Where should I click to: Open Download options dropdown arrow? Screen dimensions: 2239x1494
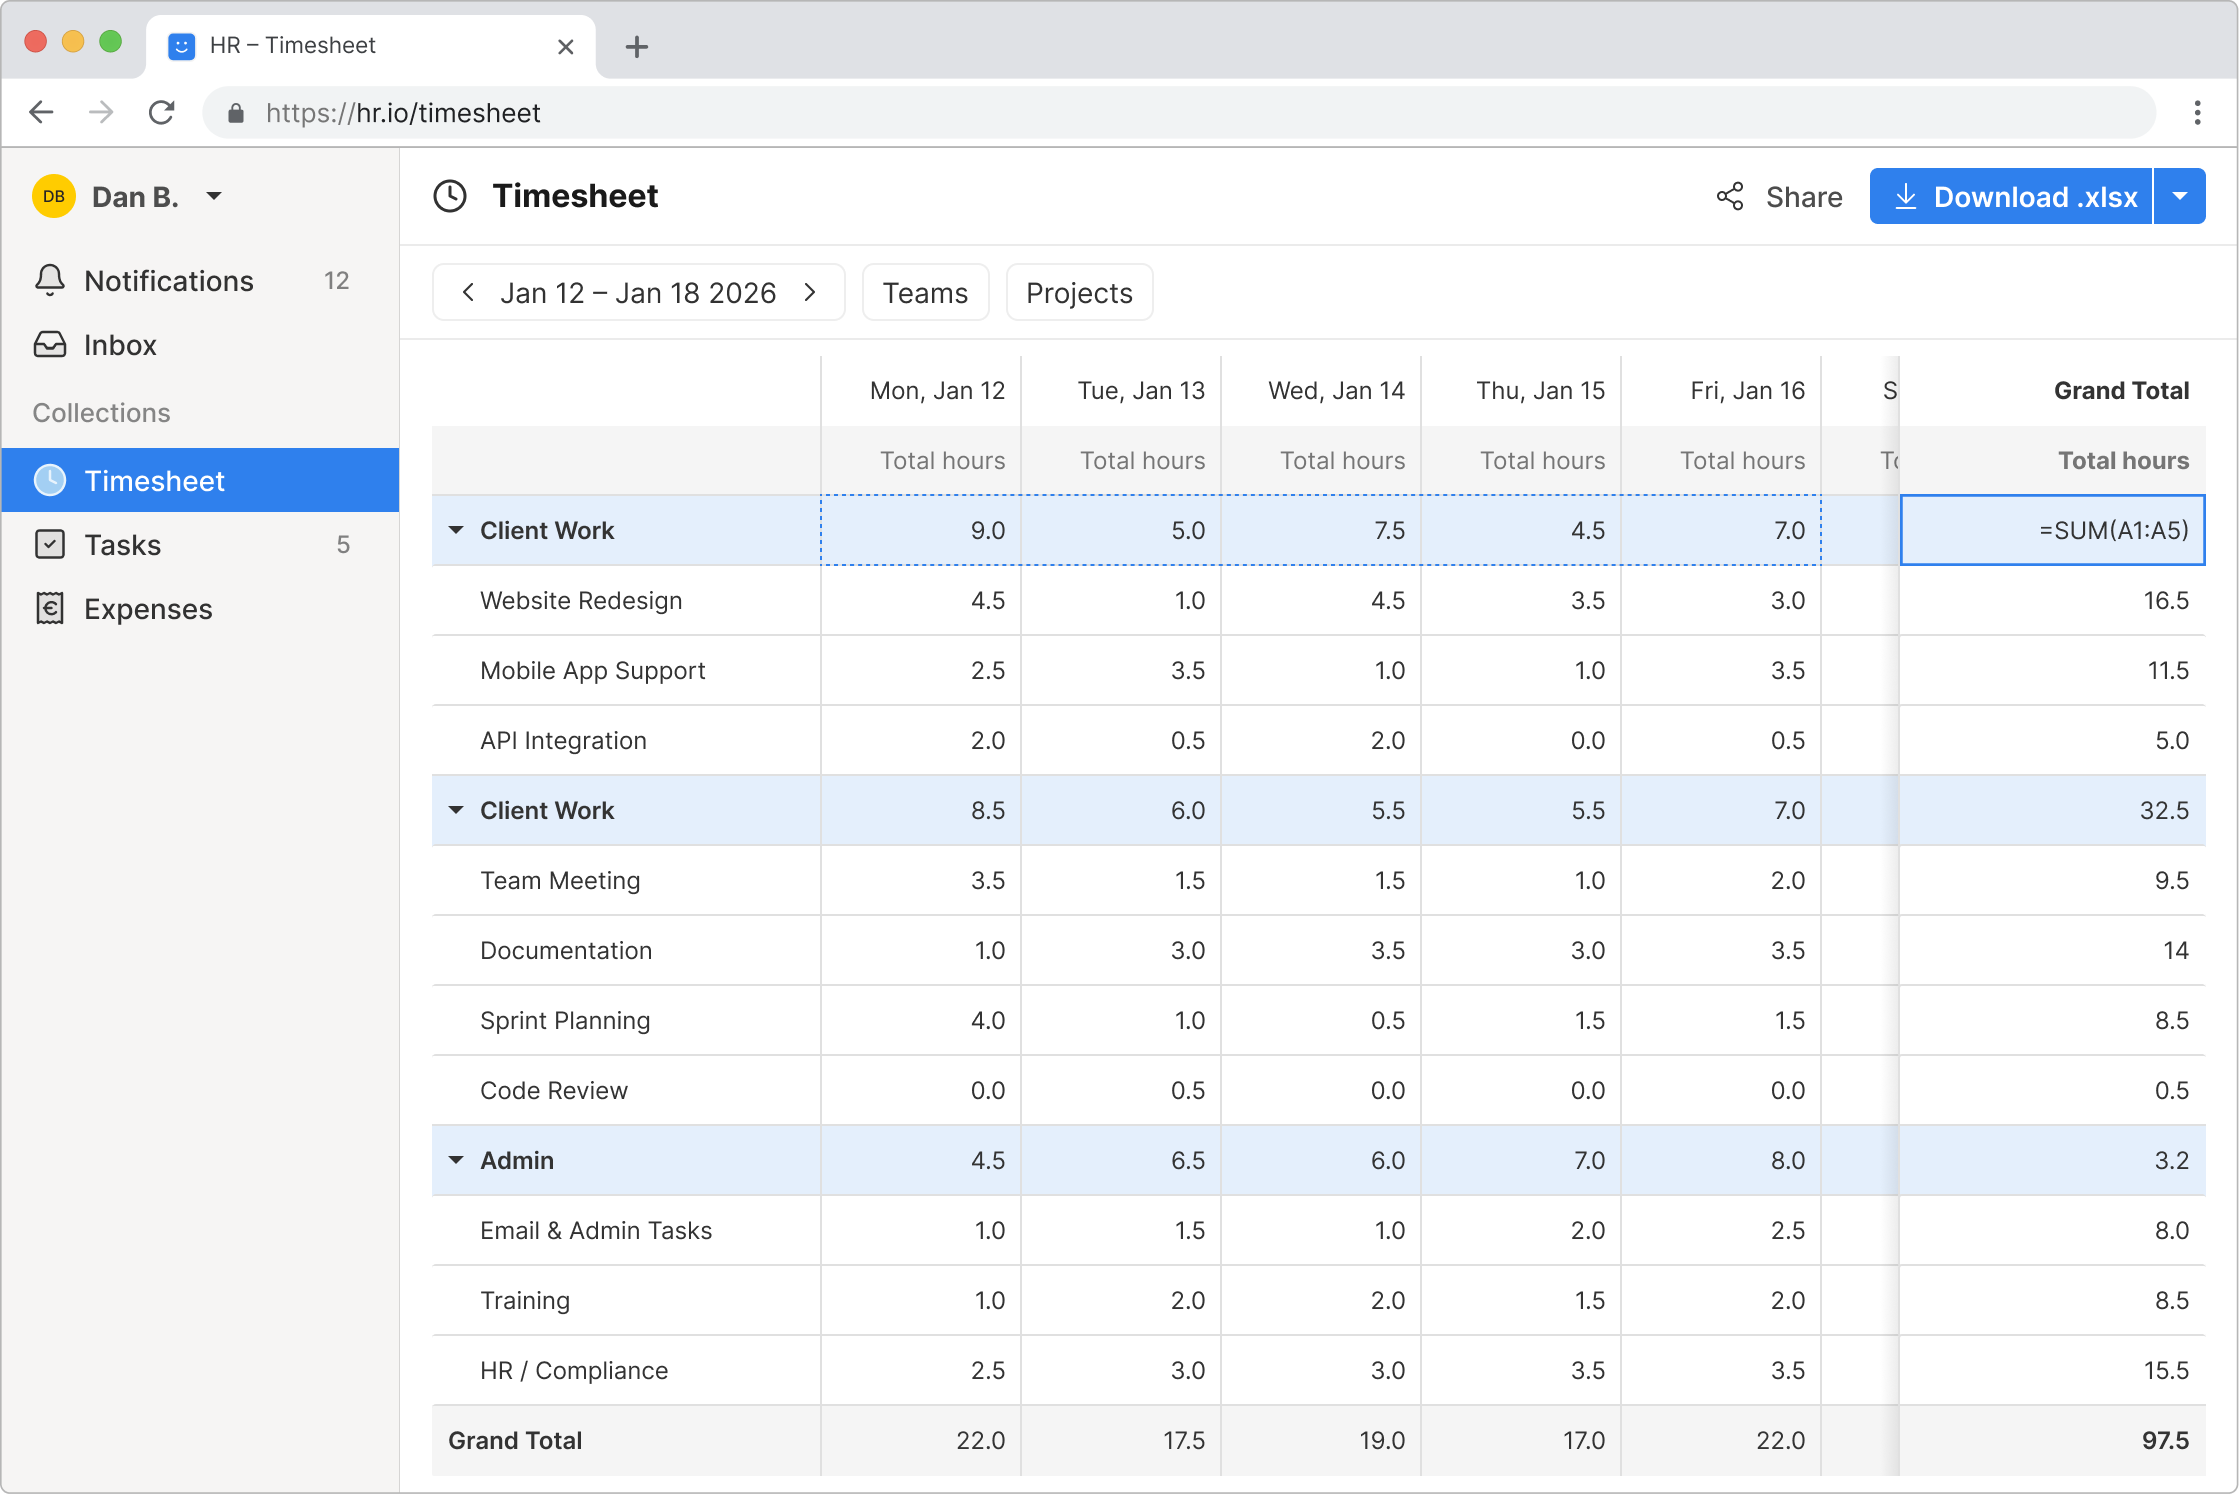(x=2180, y=196)
